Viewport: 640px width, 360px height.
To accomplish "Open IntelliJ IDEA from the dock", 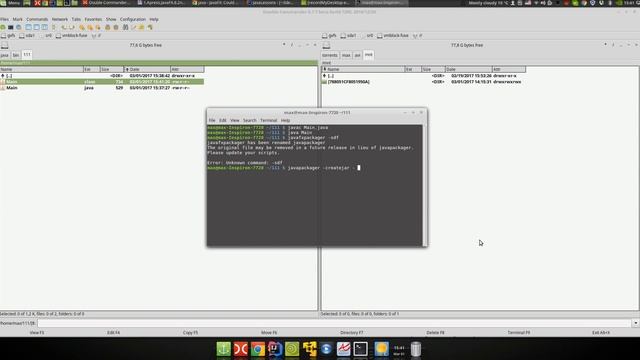I will [275, 349].
